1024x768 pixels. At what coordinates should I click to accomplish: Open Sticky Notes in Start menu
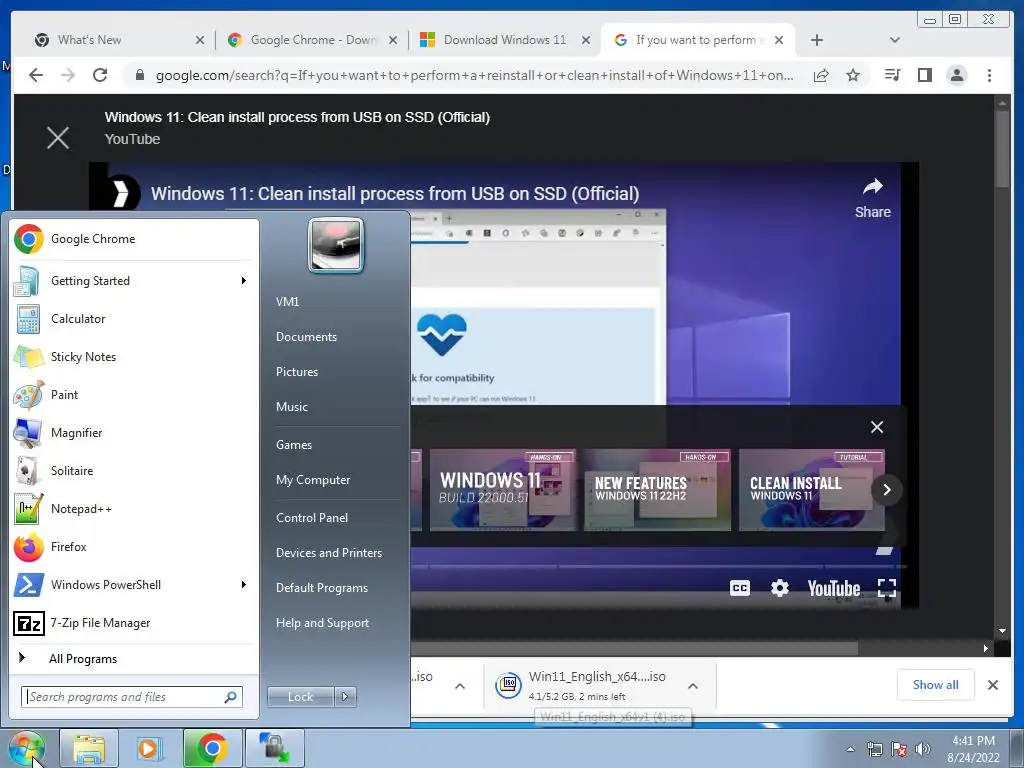click(x=134, y=357)
